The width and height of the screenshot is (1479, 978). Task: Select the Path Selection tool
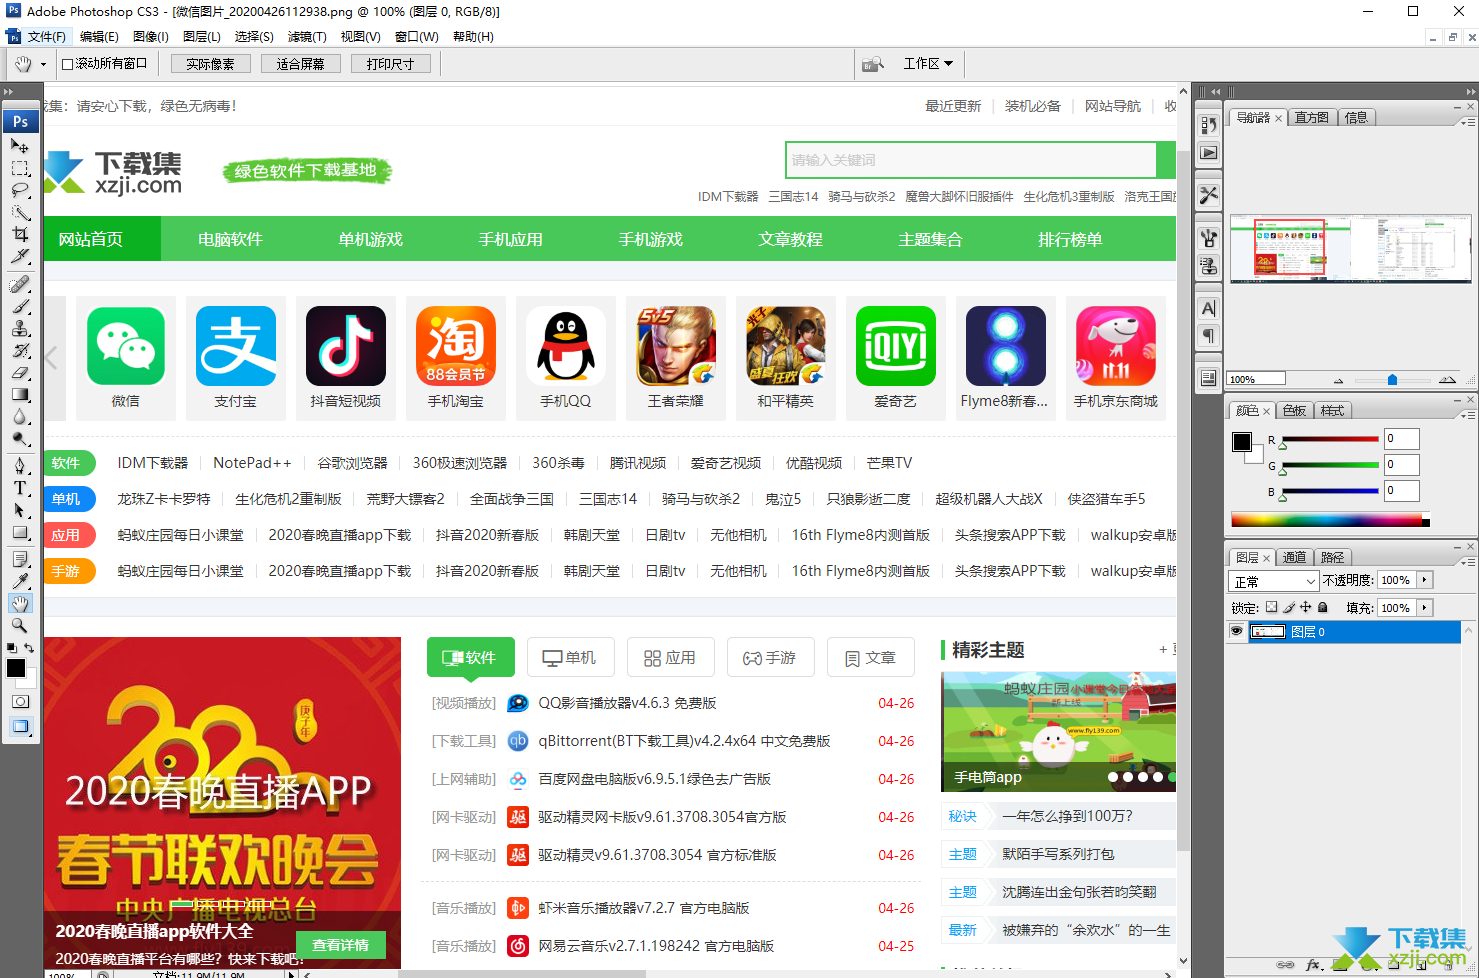(20, 510)
